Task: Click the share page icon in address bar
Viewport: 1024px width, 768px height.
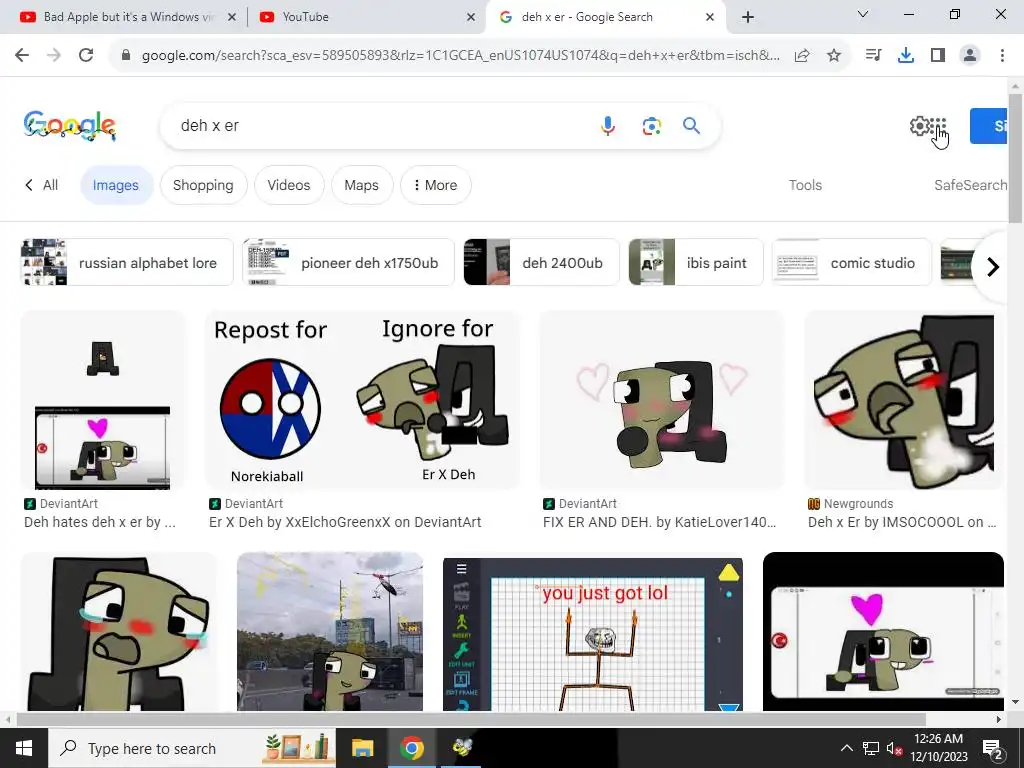Action: 802,56
